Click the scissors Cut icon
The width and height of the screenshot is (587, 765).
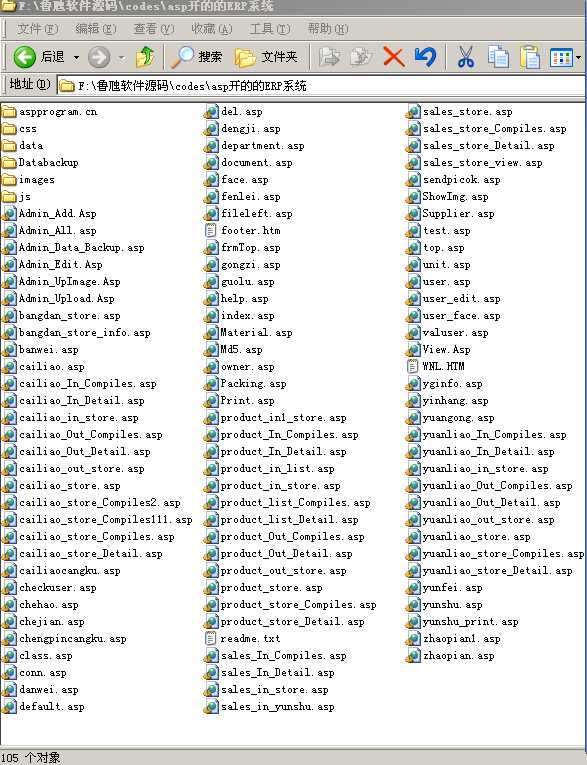pyautogui.click(x=466, y=57)
